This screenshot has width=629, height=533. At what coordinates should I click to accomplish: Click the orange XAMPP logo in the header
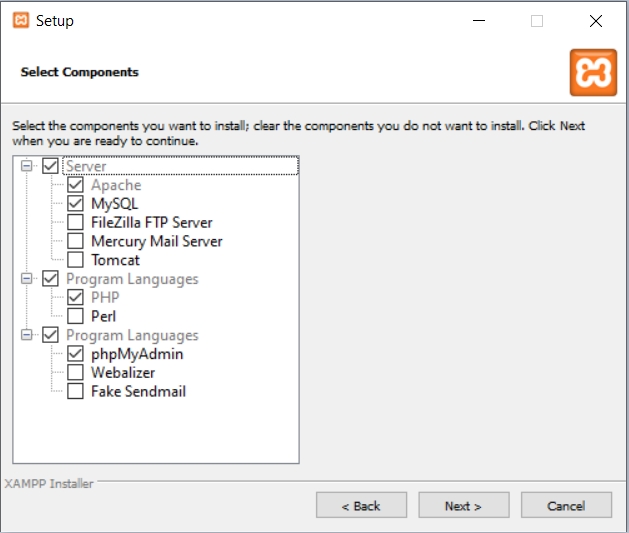[x=593, y=72]
